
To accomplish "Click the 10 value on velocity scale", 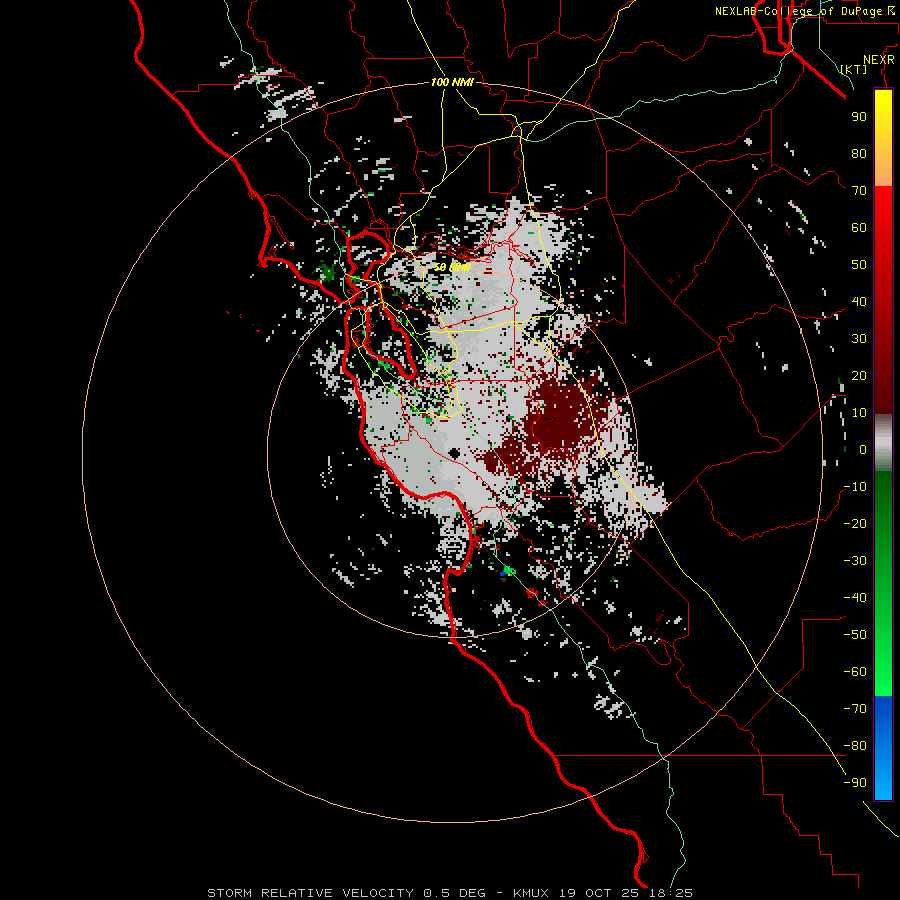I will [x=859, y=413].
